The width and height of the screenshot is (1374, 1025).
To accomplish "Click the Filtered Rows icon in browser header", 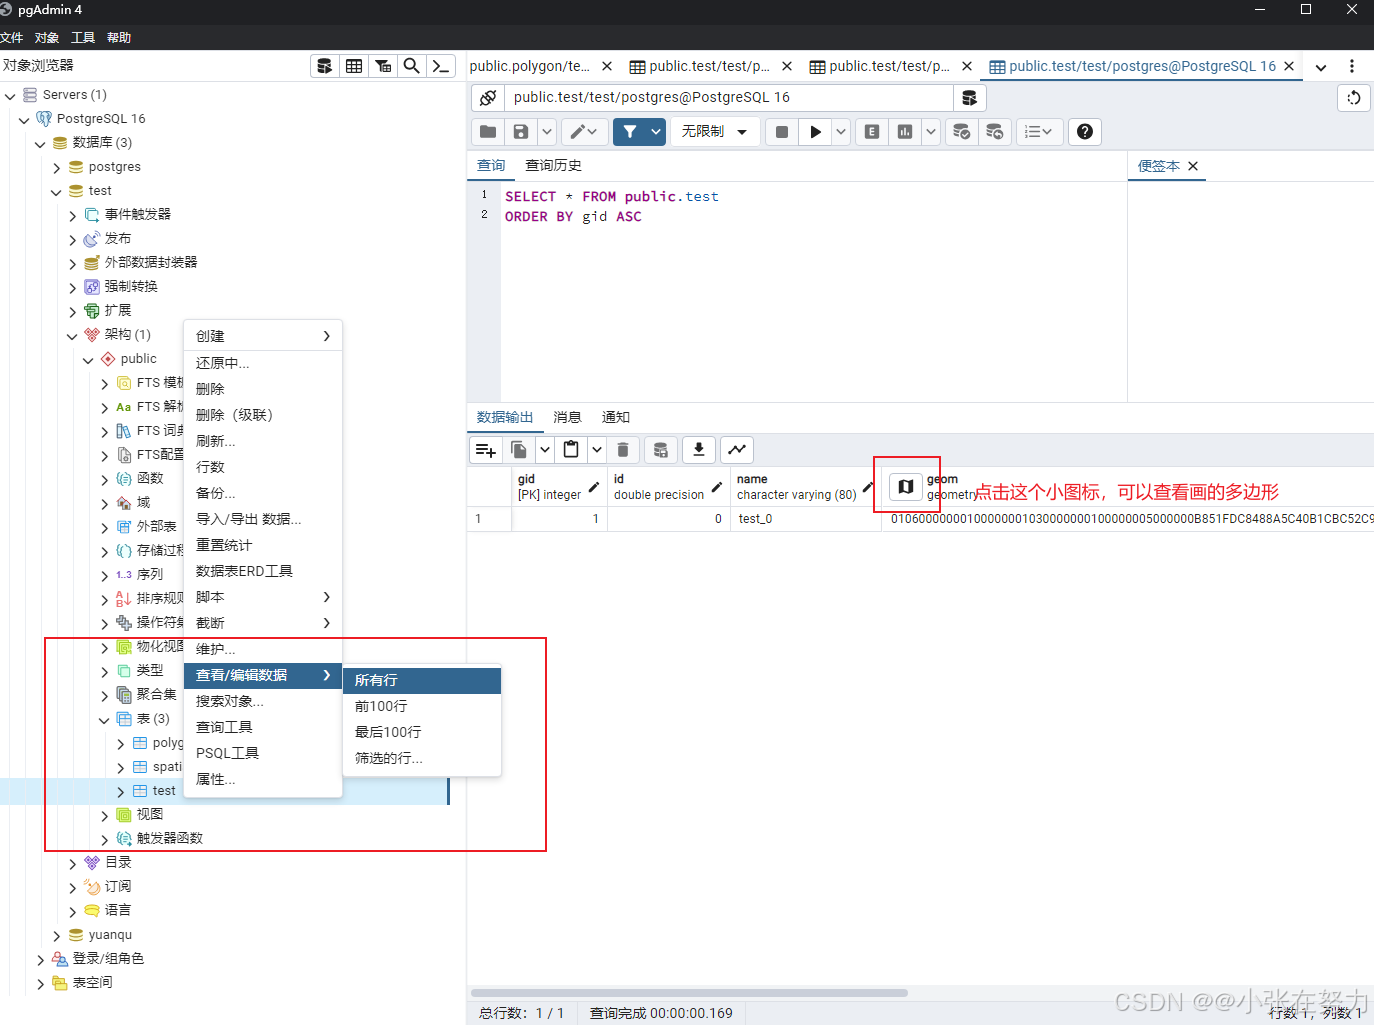I will [383, 66].
